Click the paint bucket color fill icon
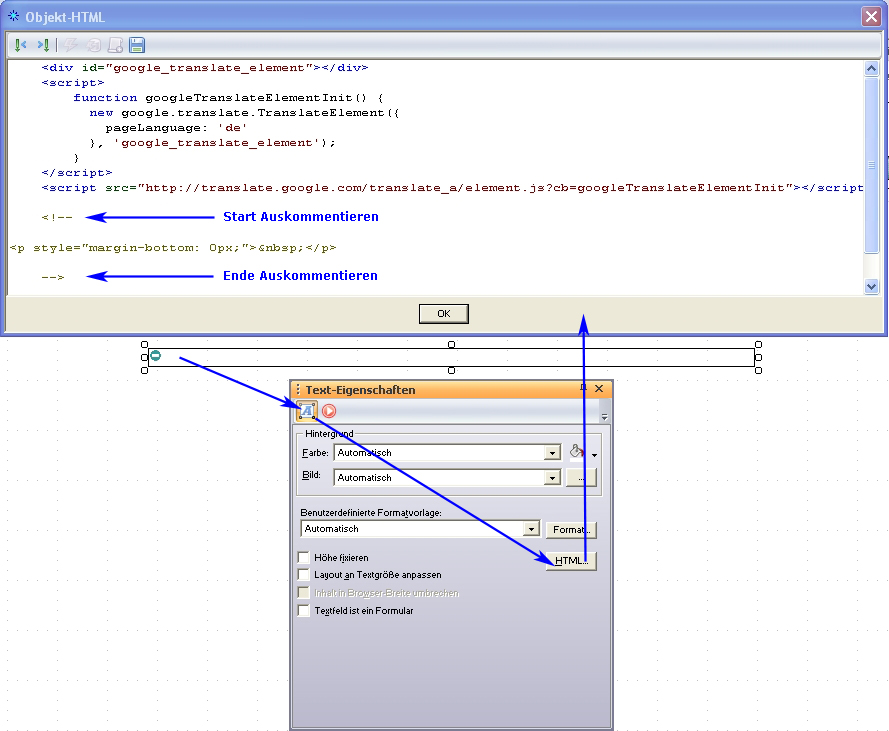This screenshot has width=889, height=731. pos(577,452)
